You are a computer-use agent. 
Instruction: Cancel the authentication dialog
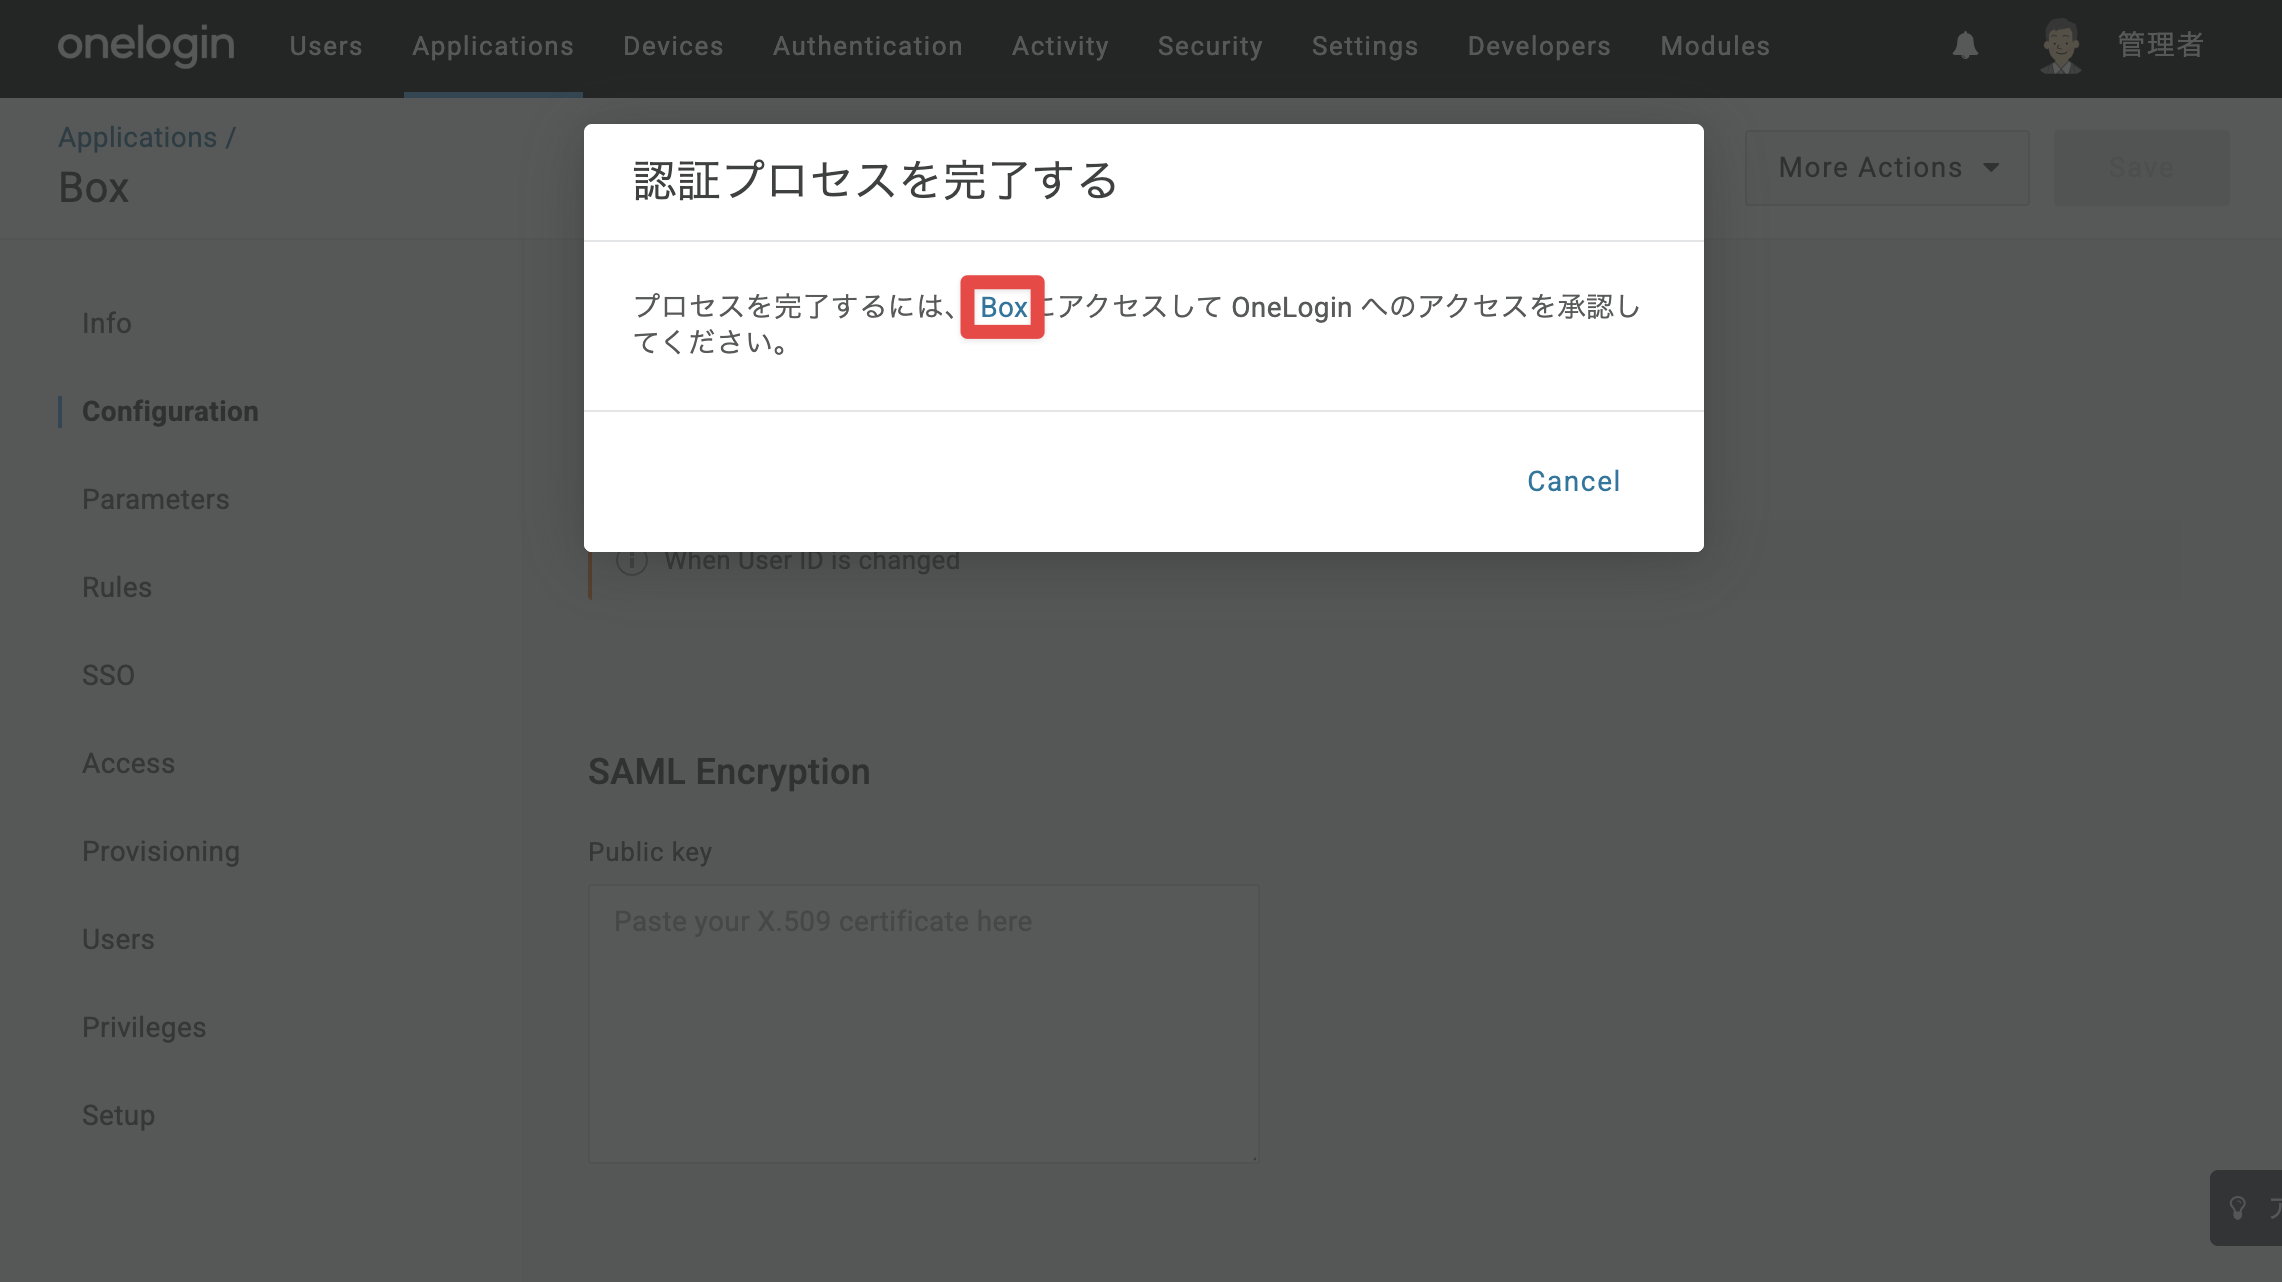point(1573,481)
